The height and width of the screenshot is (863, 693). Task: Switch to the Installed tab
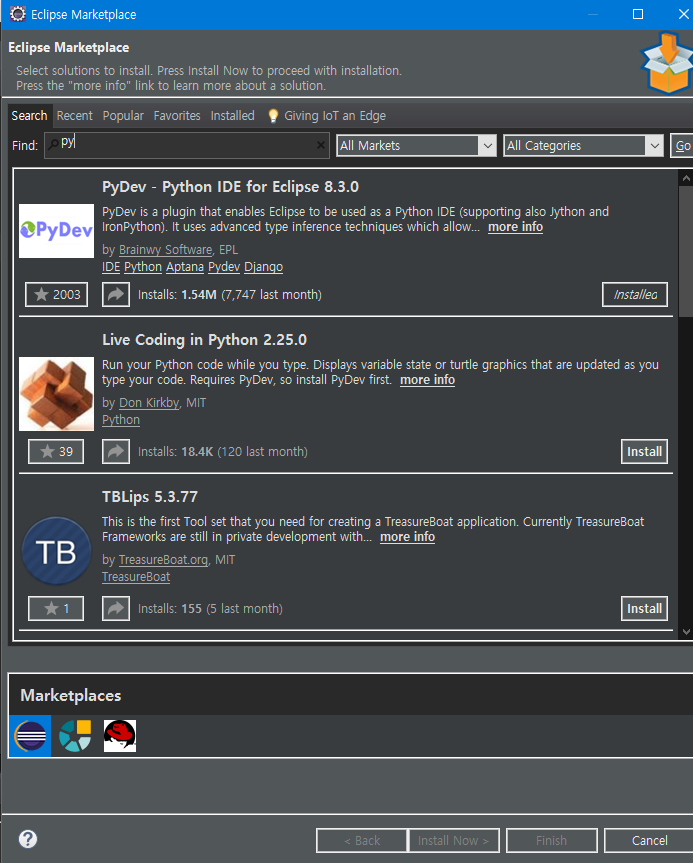coord(233,116)
